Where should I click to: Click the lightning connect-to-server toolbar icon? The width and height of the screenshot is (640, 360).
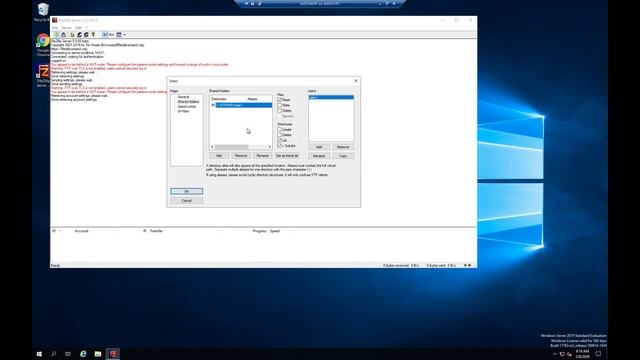coord(57,35)
